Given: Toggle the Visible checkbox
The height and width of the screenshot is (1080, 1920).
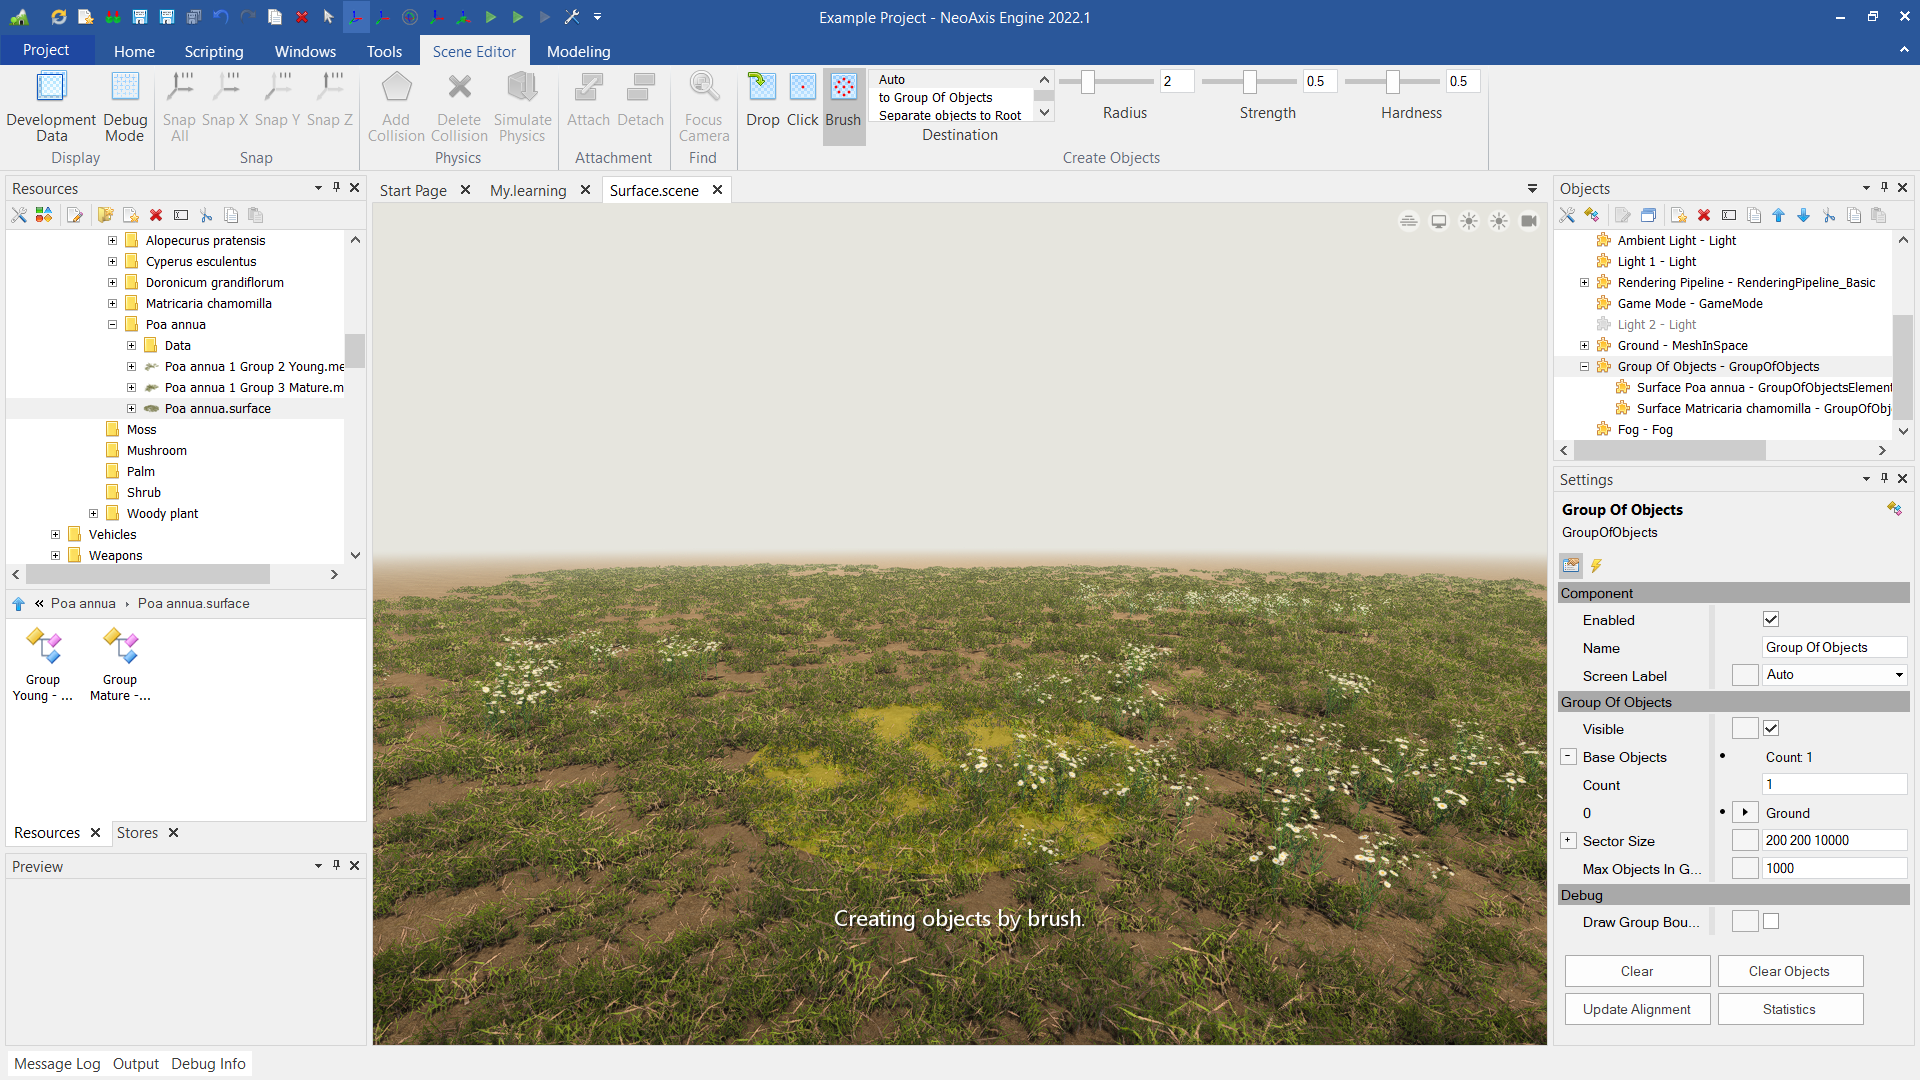Looking at the screenshot, I should [1771, 729].
